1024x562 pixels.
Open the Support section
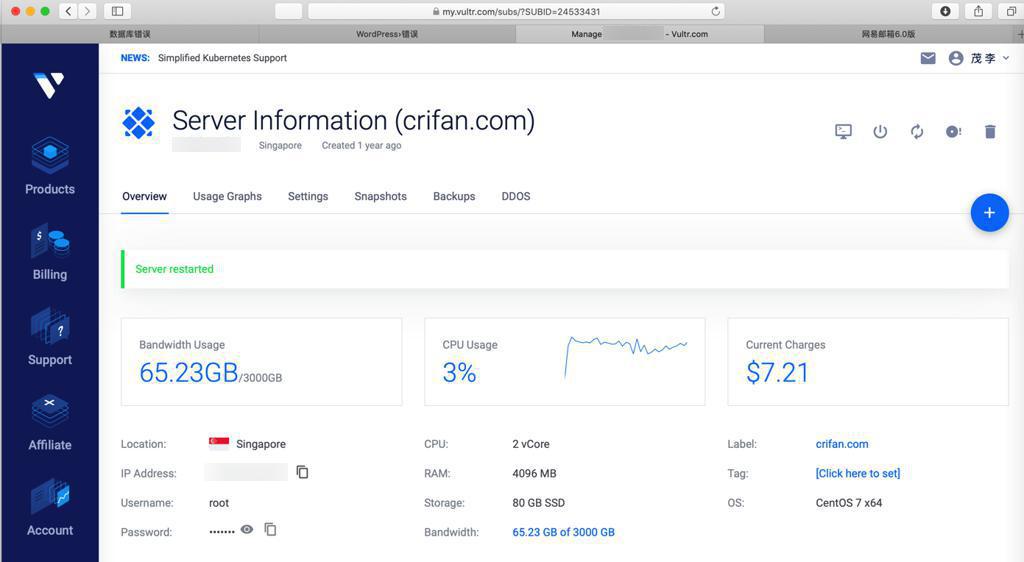(x=50, y=337)
